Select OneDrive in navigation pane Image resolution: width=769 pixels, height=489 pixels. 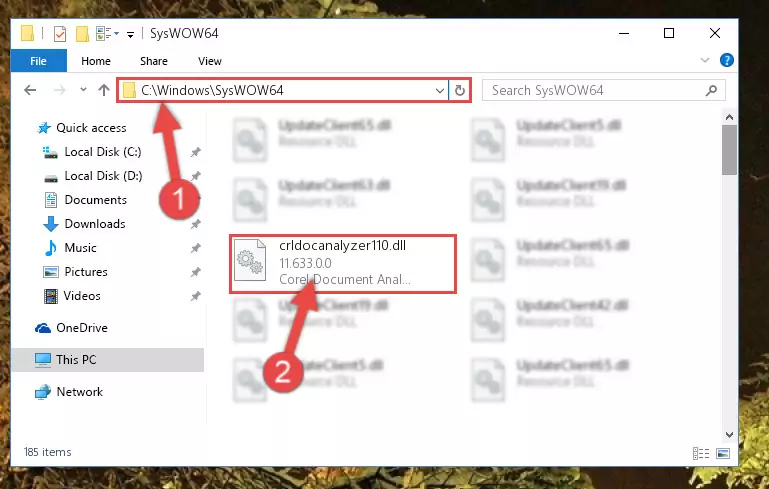tap(81, 328)
